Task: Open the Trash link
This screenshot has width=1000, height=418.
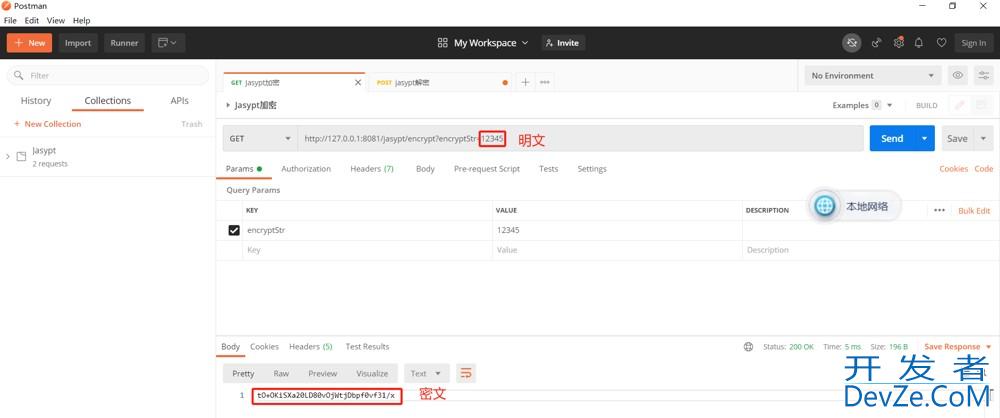Action: point(191,124)
